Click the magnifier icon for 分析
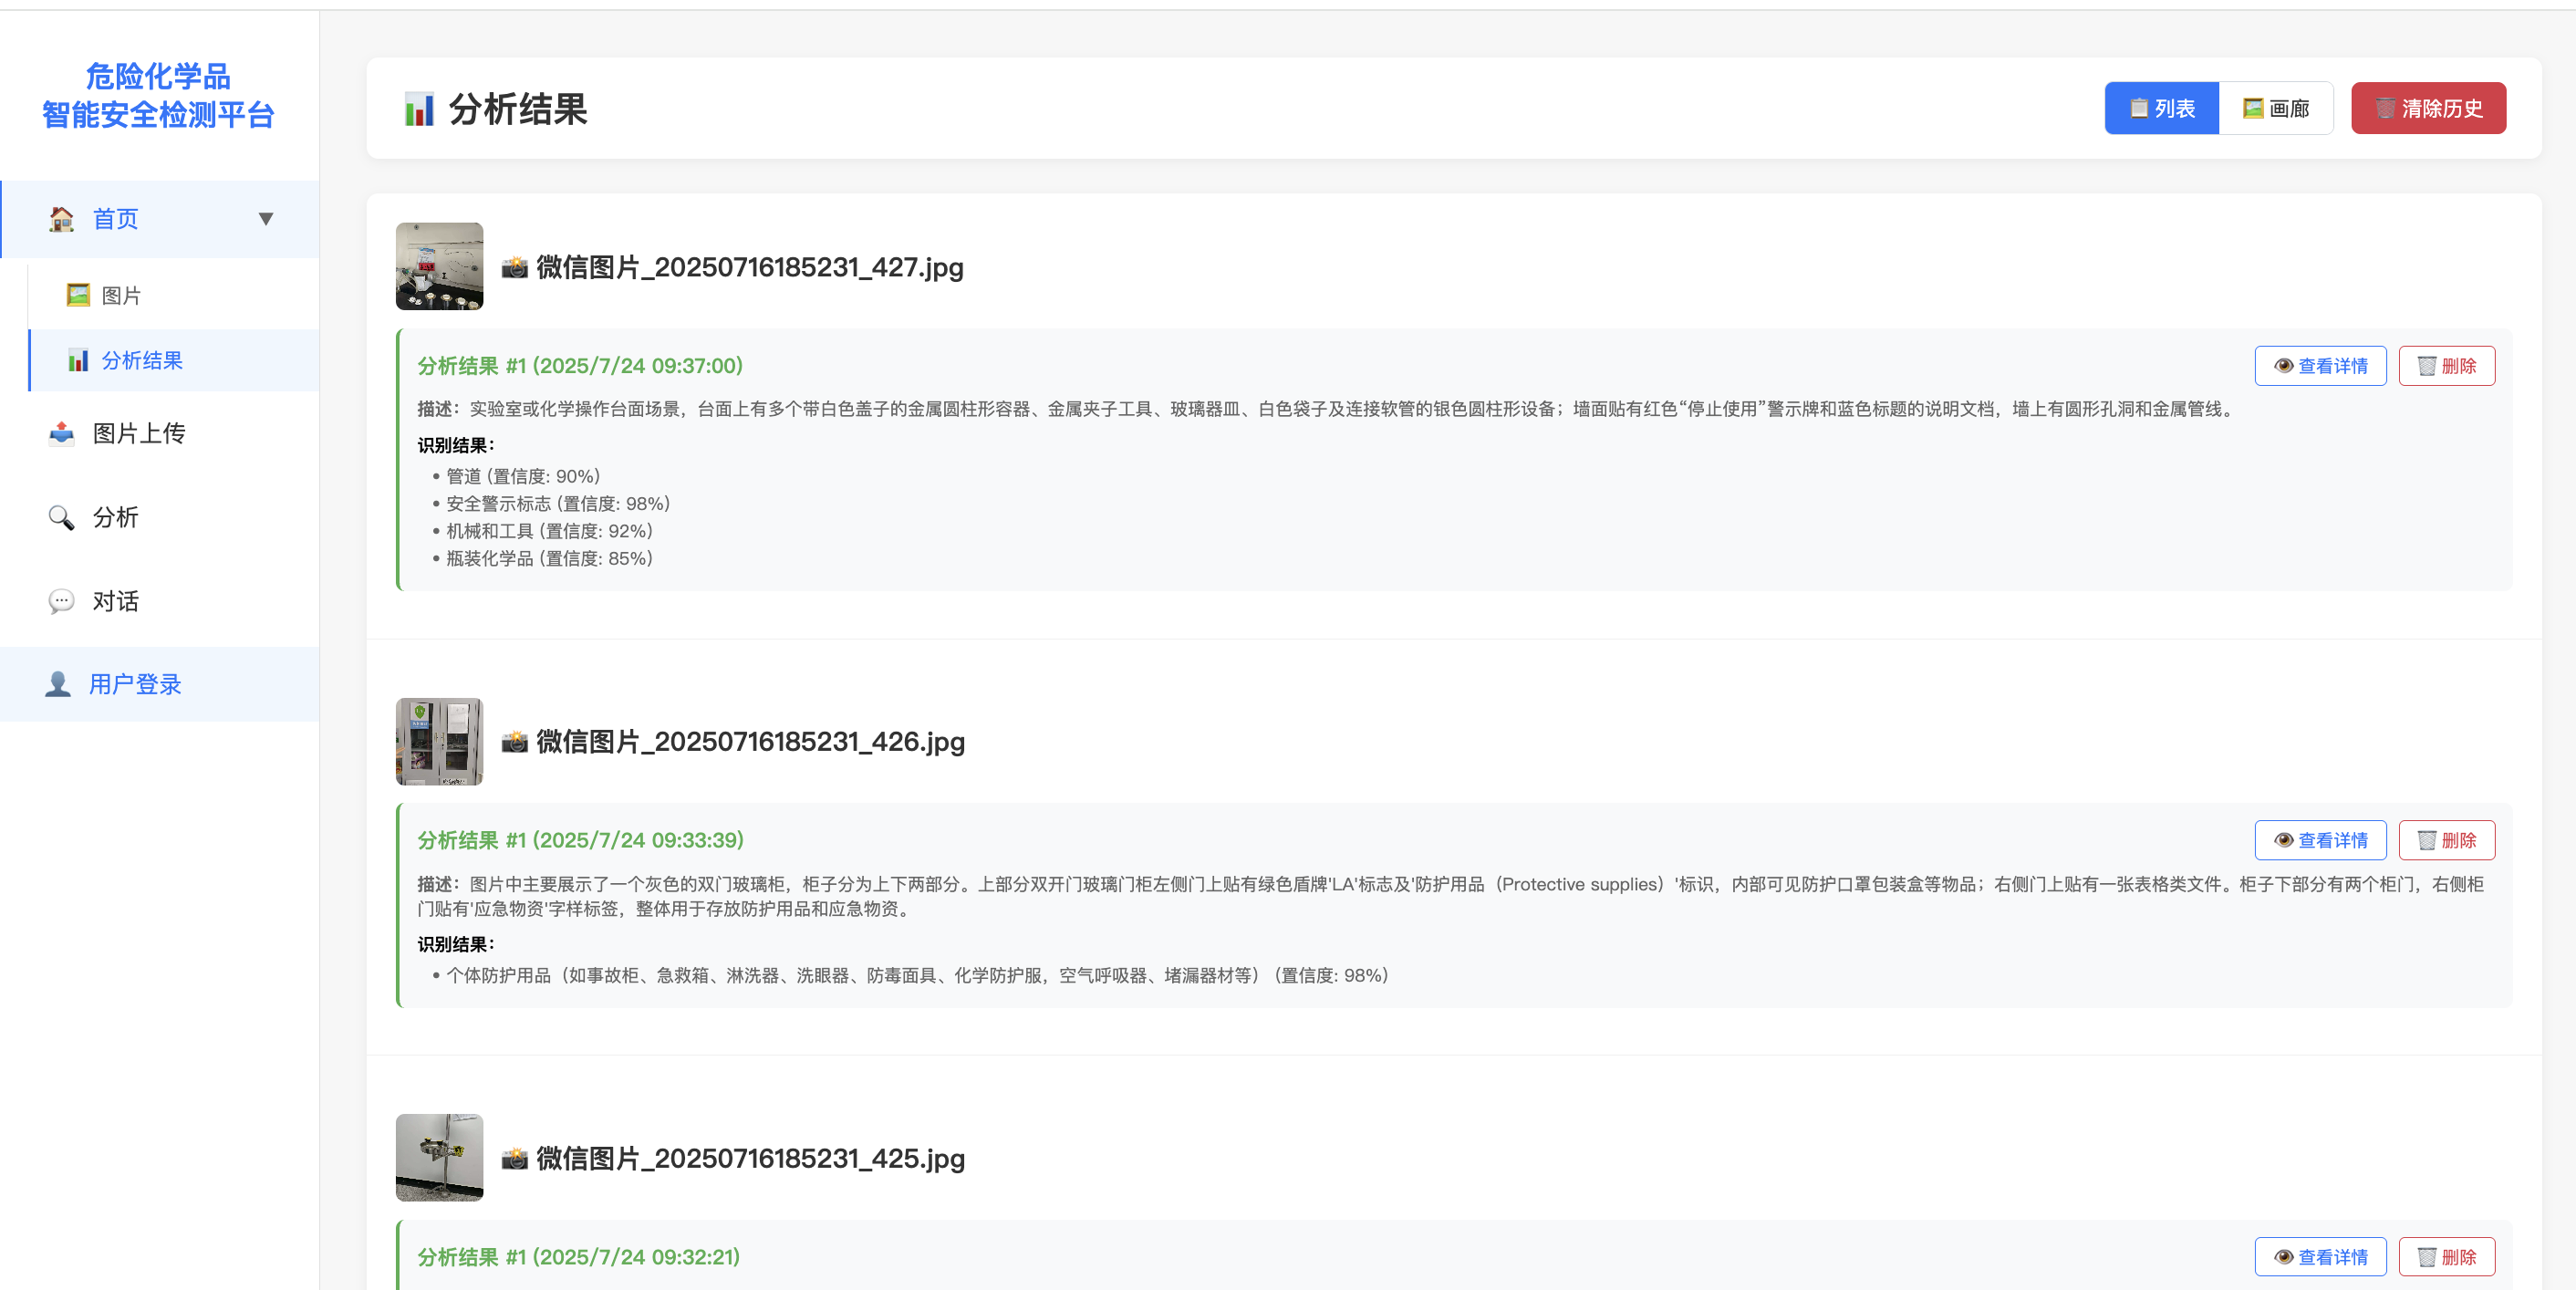 [x=62, y=517]
